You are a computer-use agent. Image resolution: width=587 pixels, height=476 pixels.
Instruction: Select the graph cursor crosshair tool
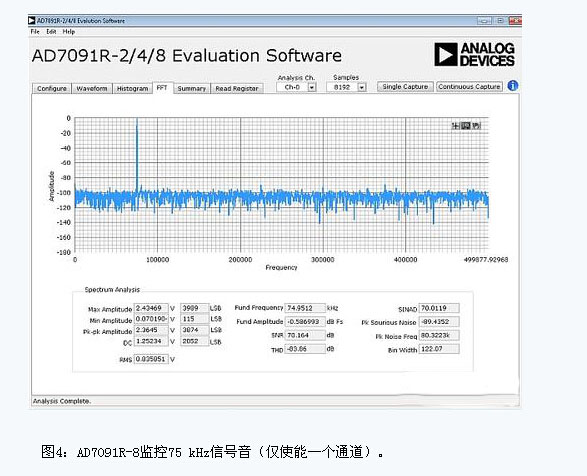click(456, 126)
